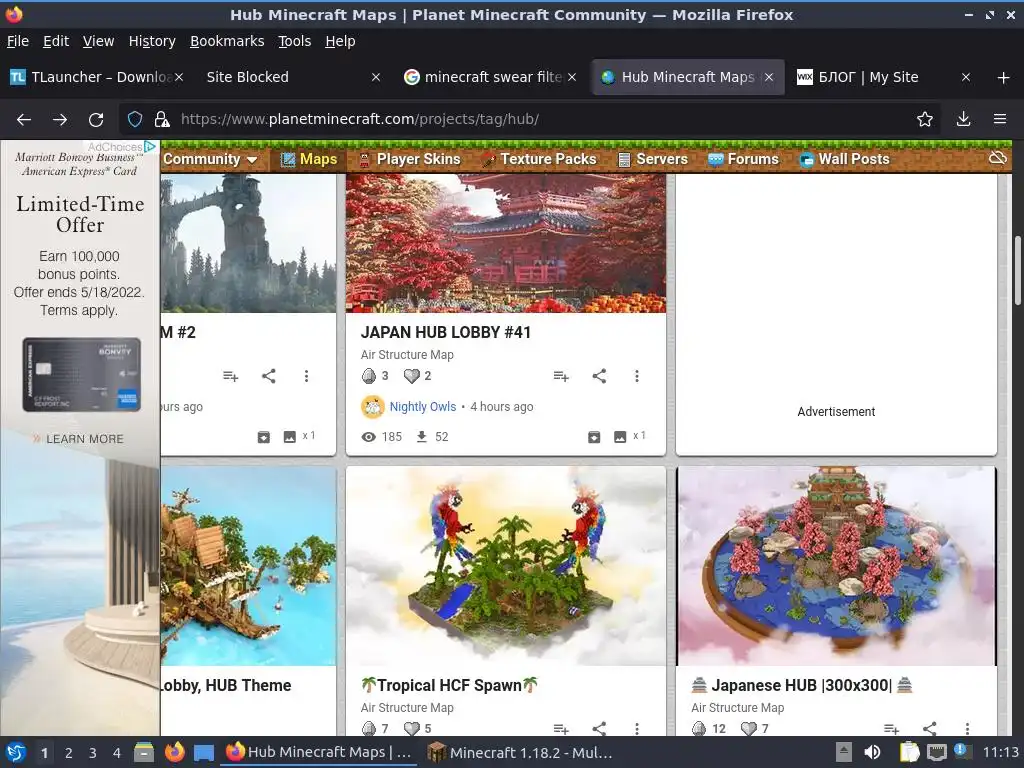This screenshot has width=1024, height=768.
Task: Favorite JAPAN HUB LOBBY #41 with the heart
Action: (411, 376)
